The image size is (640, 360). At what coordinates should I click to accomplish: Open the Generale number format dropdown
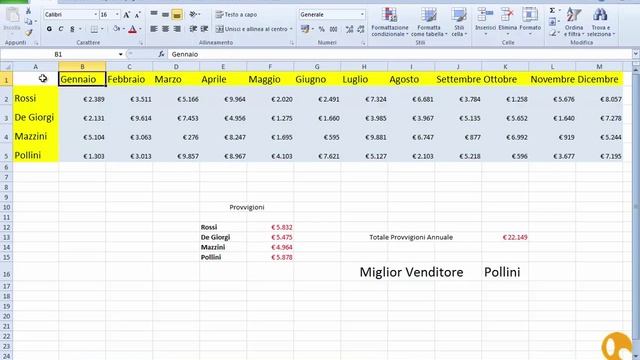(x=362, y=15)
